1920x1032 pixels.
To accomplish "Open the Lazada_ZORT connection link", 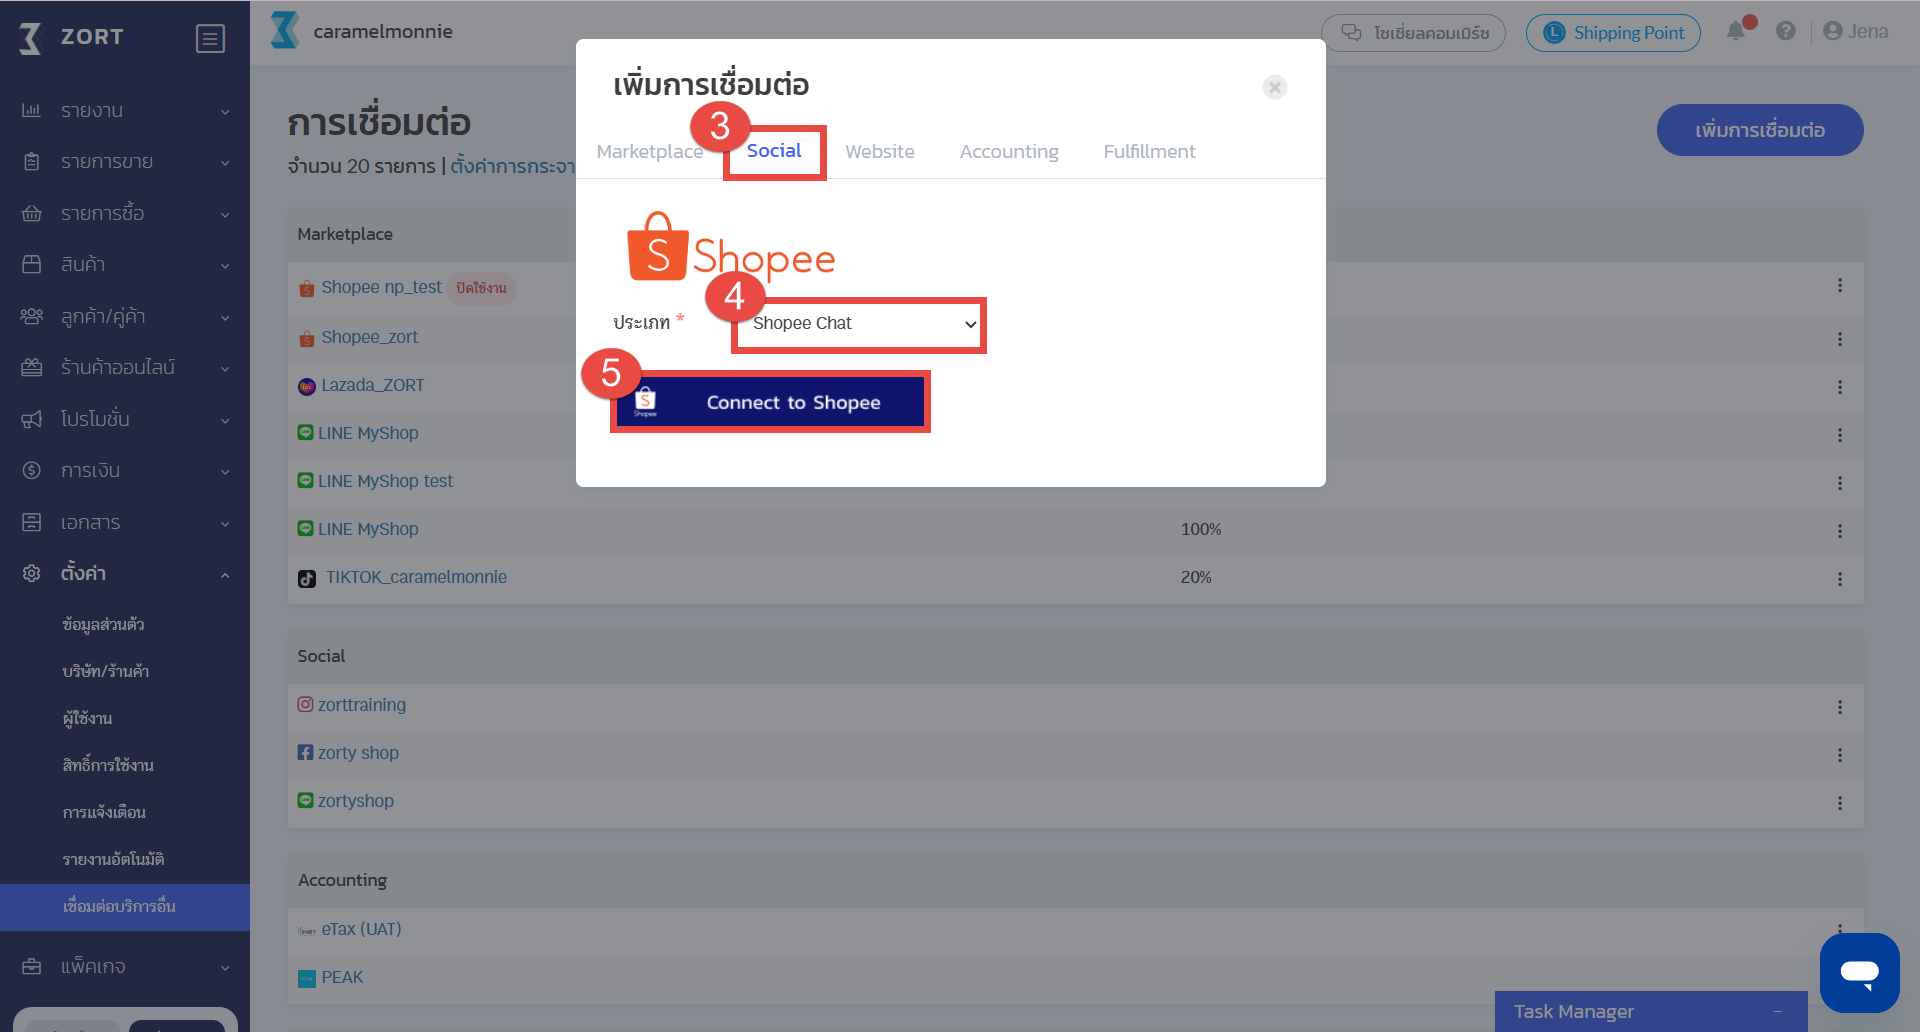I will [372, 386].
